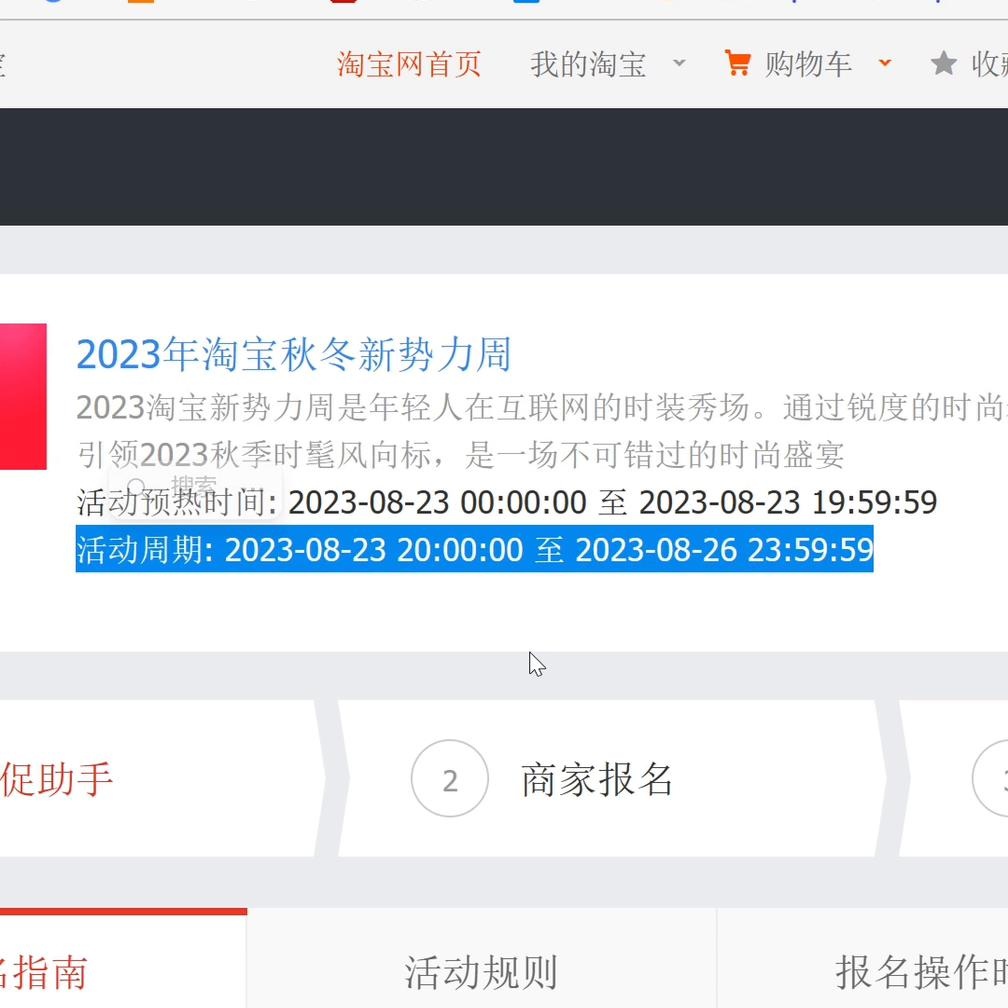Click the highlighted 活动周期 date line
Viewport: 1008px width, 1008px height.
[x=474, y=550]
